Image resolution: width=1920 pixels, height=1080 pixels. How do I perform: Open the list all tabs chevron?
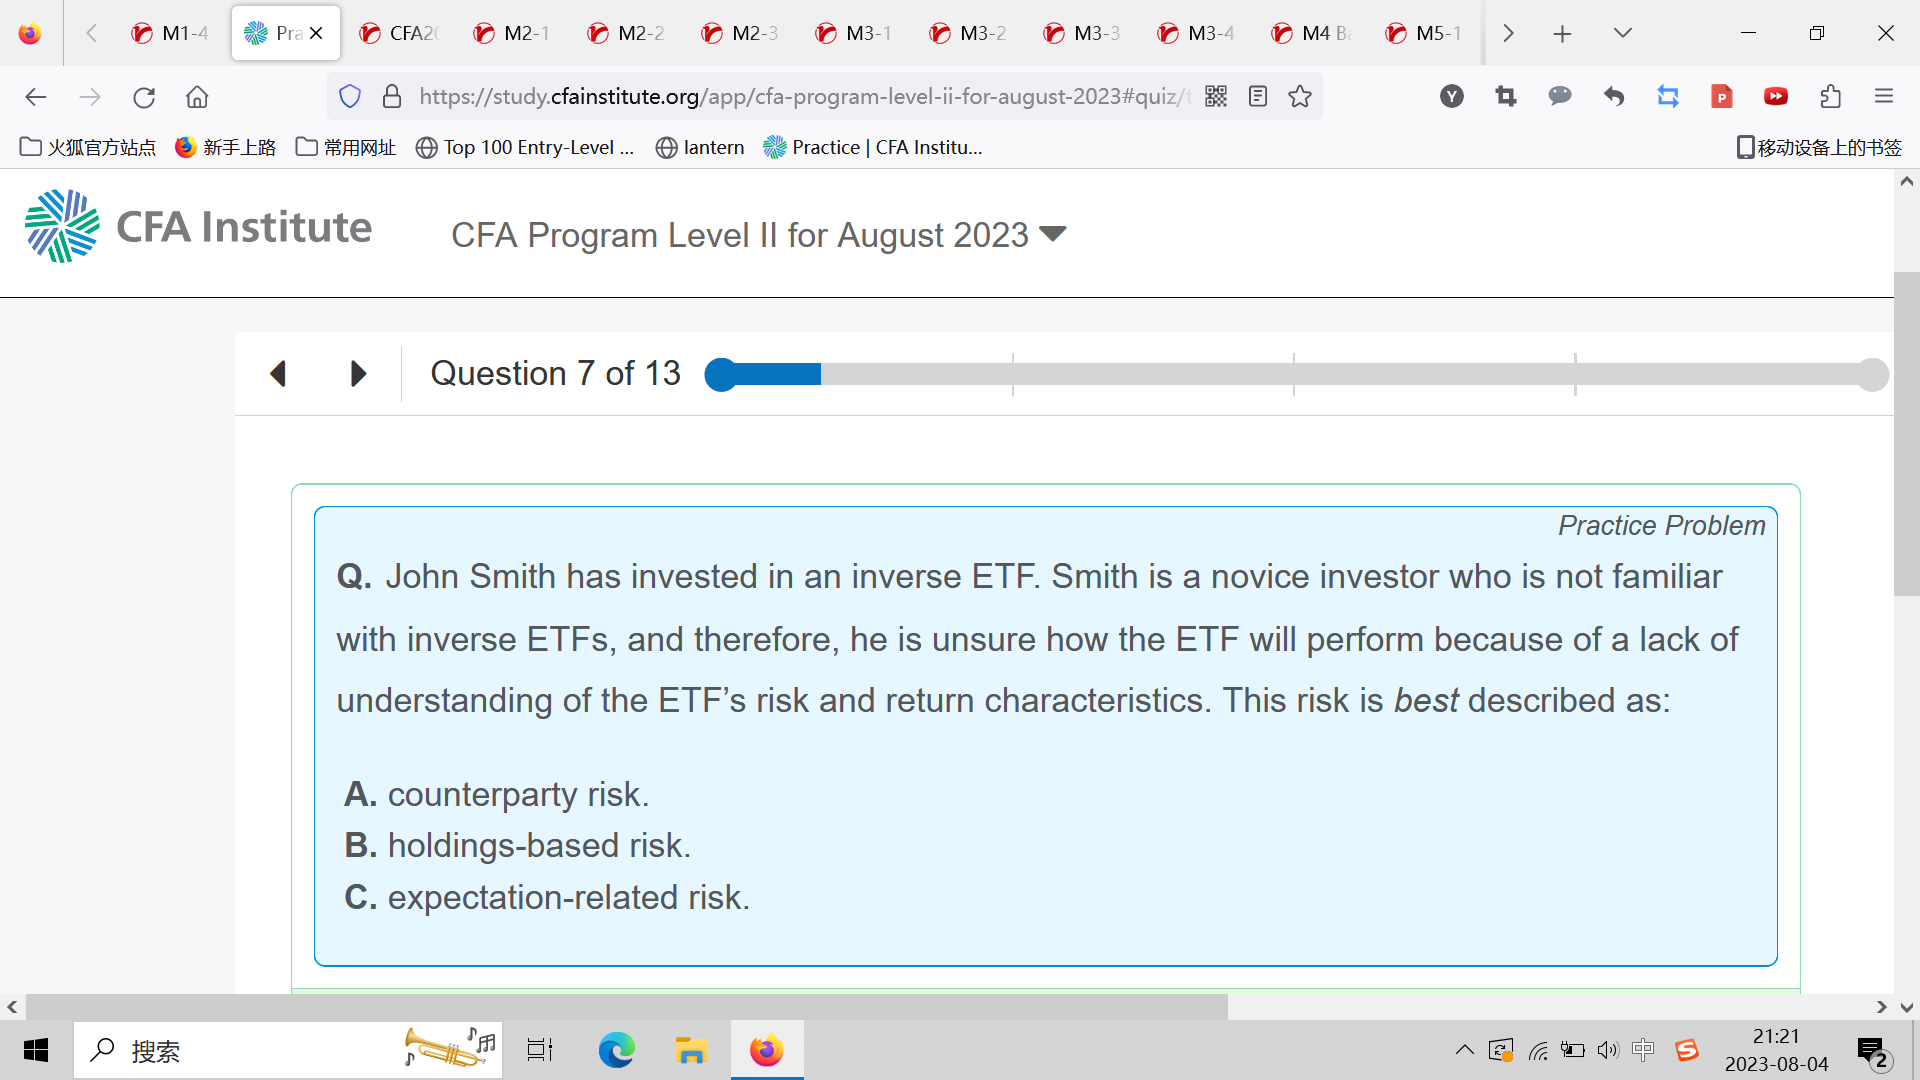[1623, 33]
